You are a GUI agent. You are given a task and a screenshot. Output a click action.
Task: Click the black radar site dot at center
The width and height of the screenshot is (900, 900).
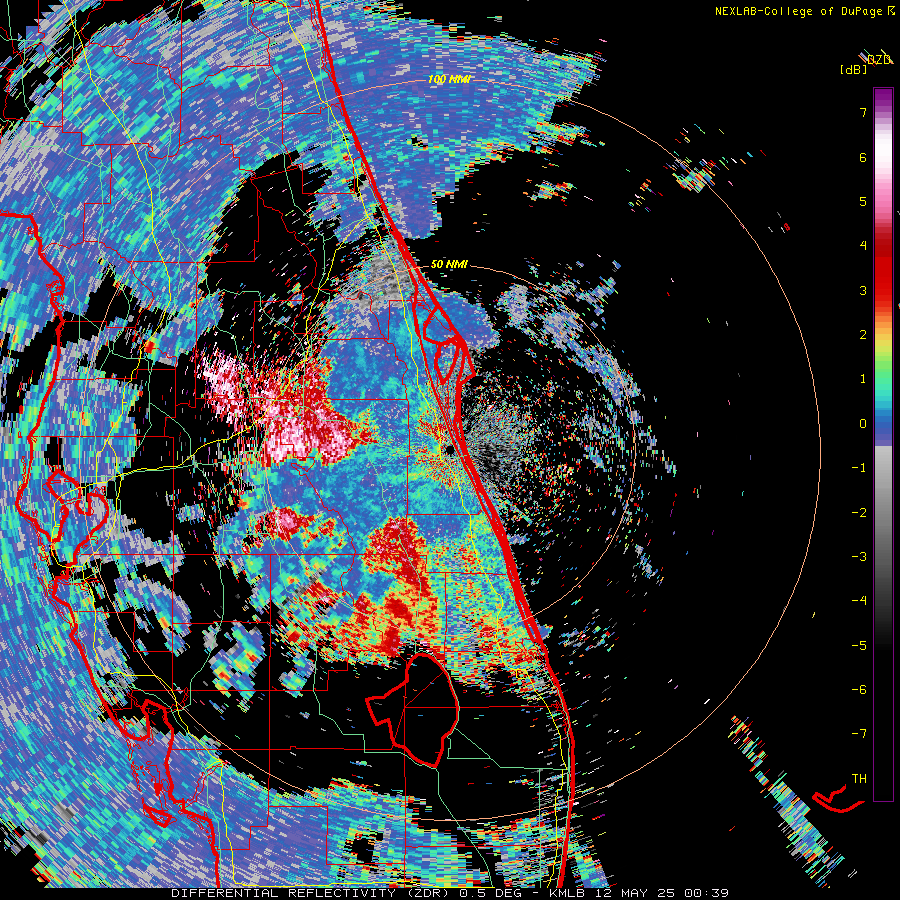(450, 450)
